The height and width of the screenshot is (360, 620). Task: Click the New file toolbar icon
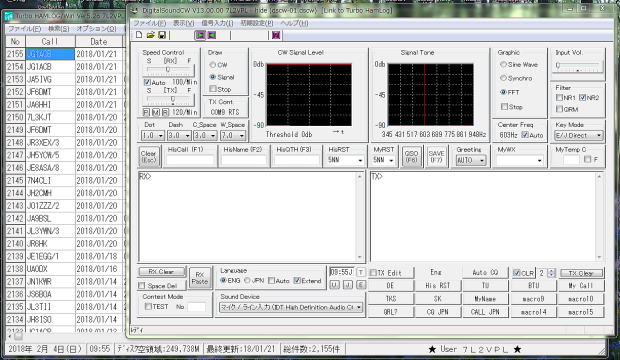tap(139, 35)
